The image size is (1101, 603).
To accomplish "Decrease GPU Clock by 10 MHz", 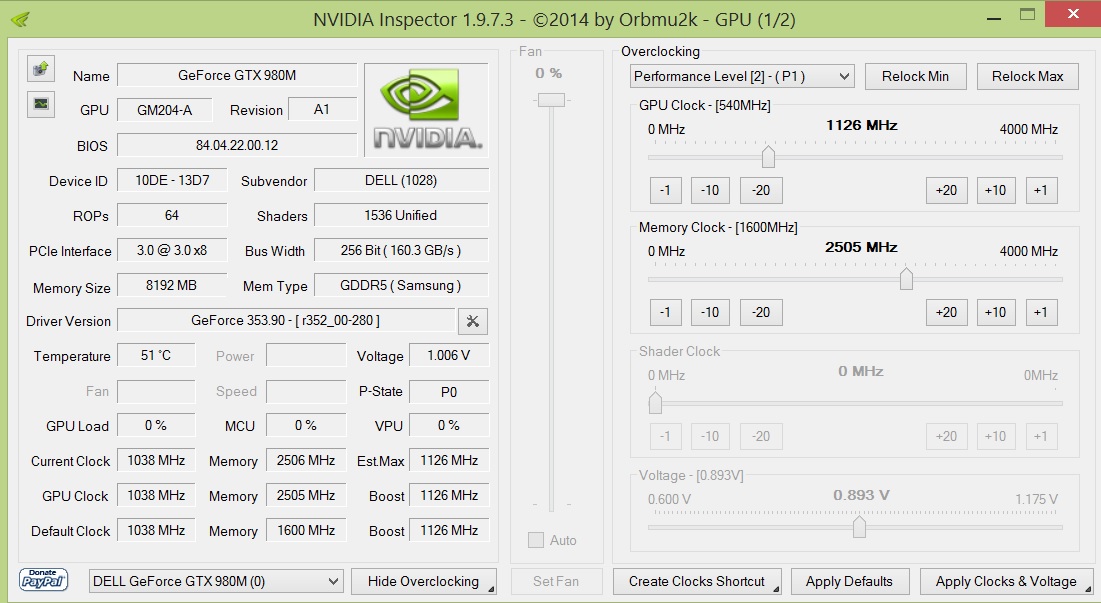I will click(710, 190).
